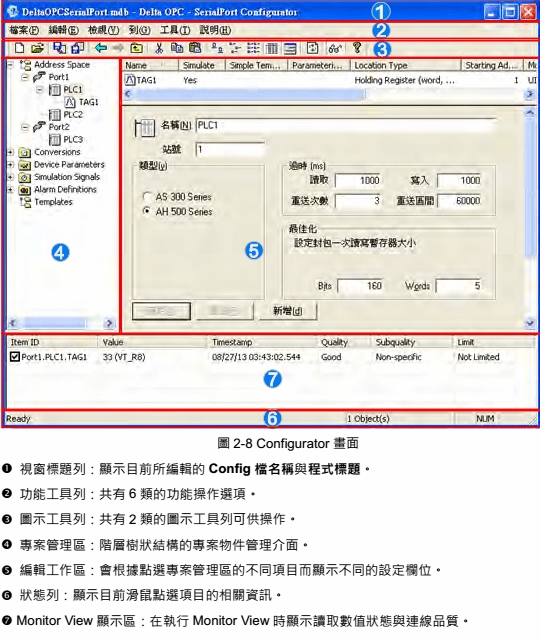Open the 編輯(E) menu
The height and width of the screenshot is (639, 540).
click(x=63, y=30)
